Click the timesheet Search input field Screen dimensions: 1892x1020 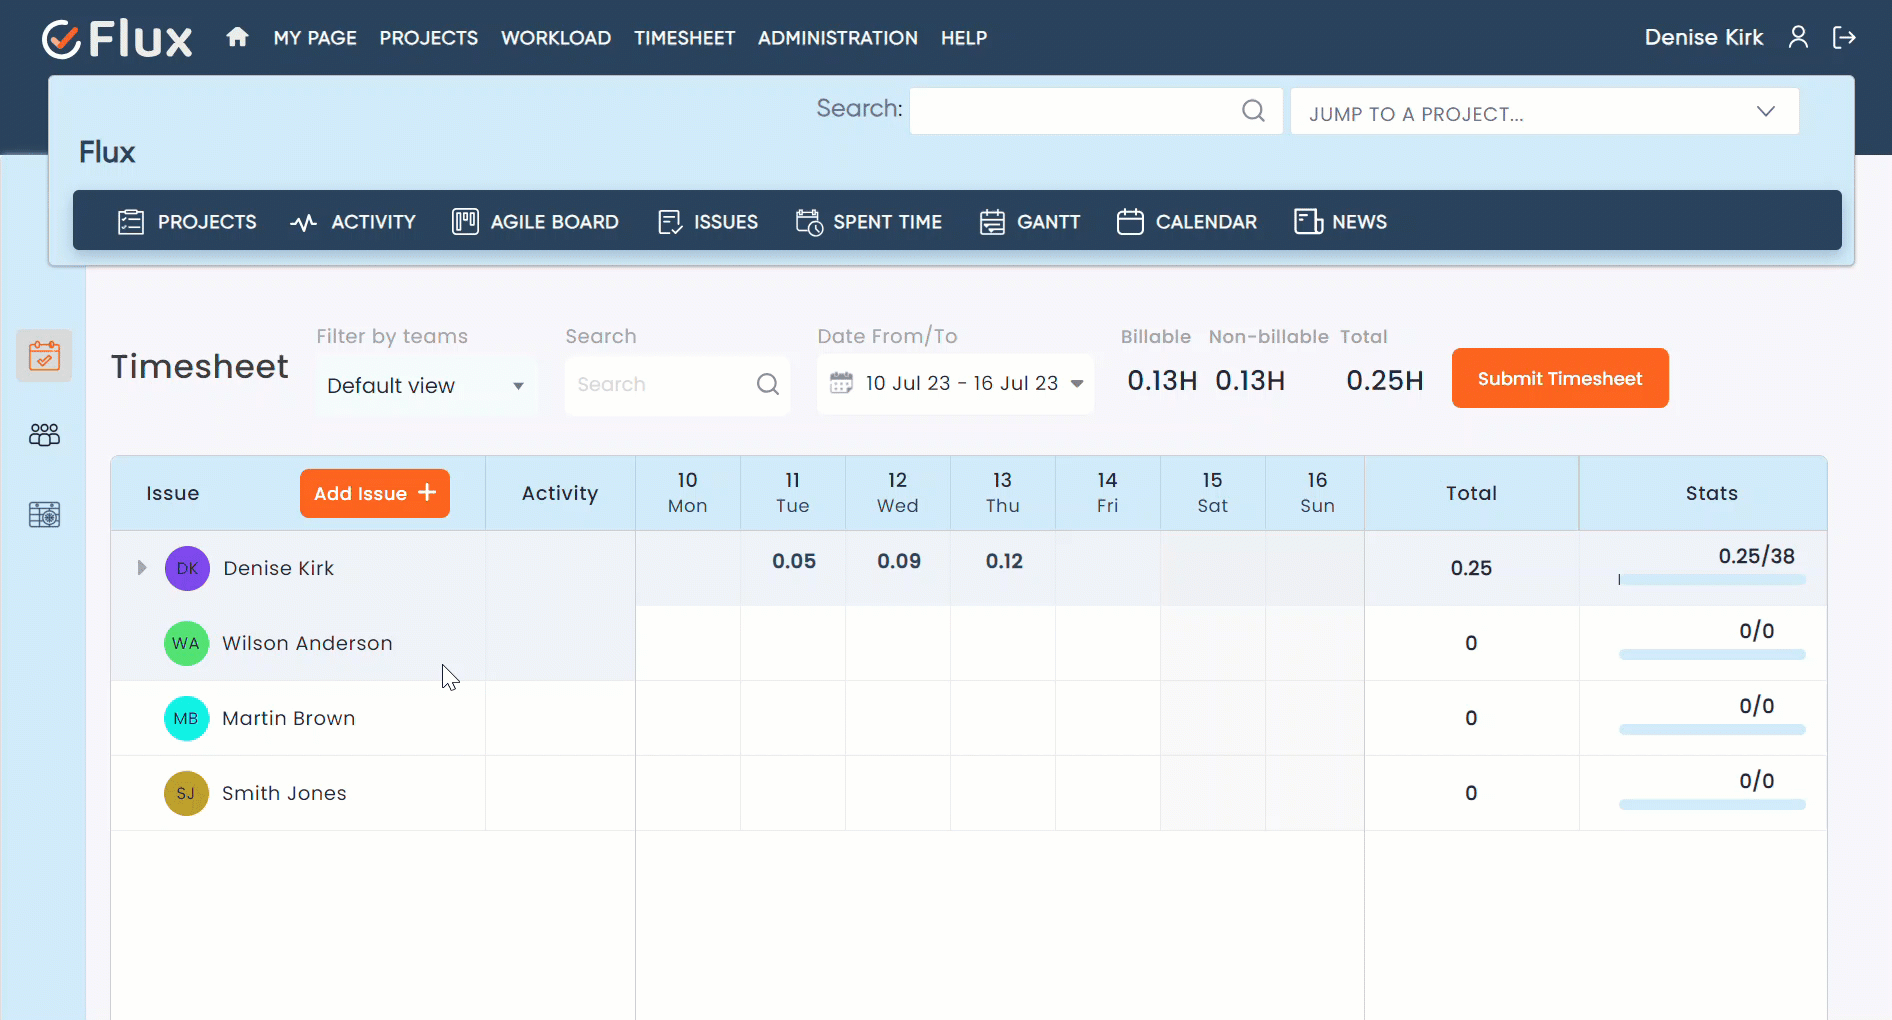coord(660,385)
